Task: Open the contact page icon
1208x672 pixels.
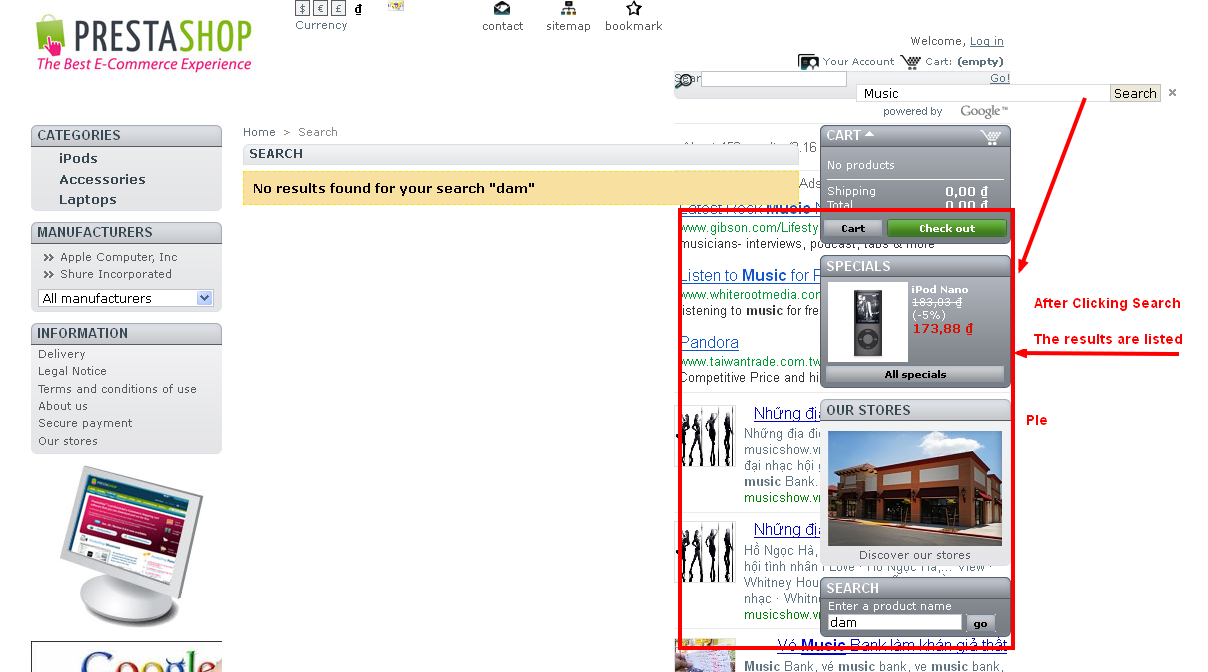Action: click(502, 8)
